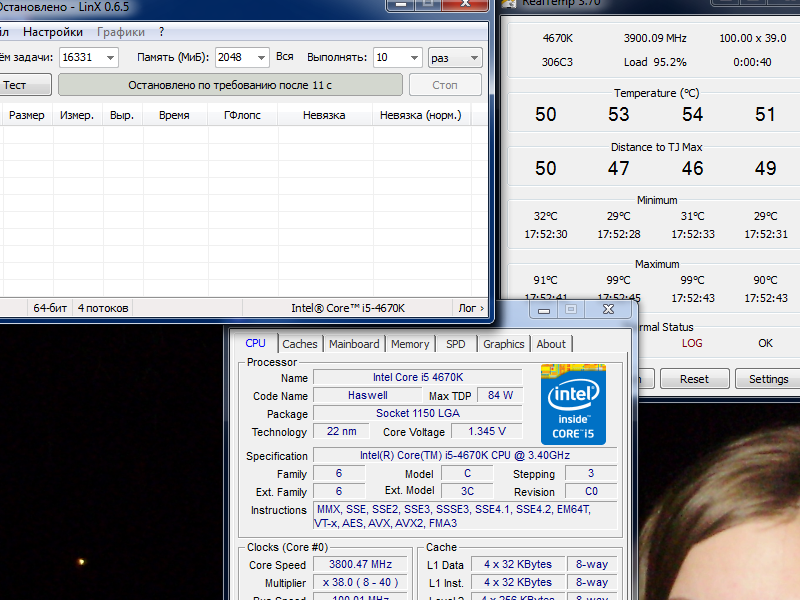The width and height of the screenshot is (800, 600).
Task: Close the LinX window
Action: pyautogui.click(x=465, y=4)
